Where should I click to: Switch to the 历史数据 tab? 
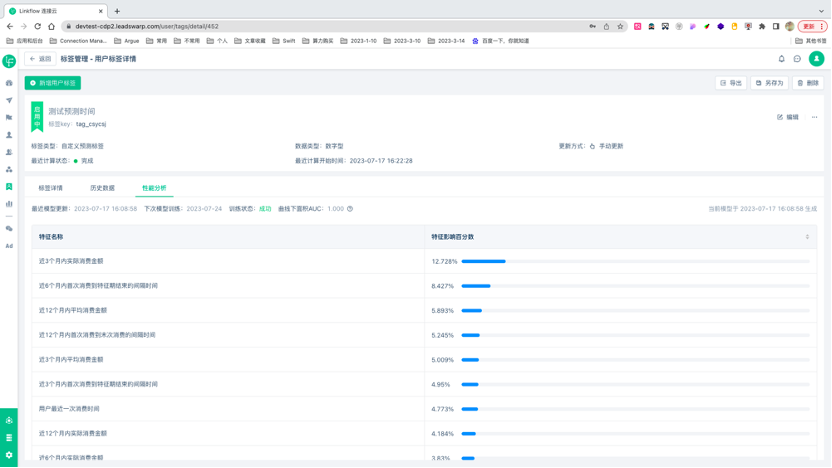(x=102, y=188)
